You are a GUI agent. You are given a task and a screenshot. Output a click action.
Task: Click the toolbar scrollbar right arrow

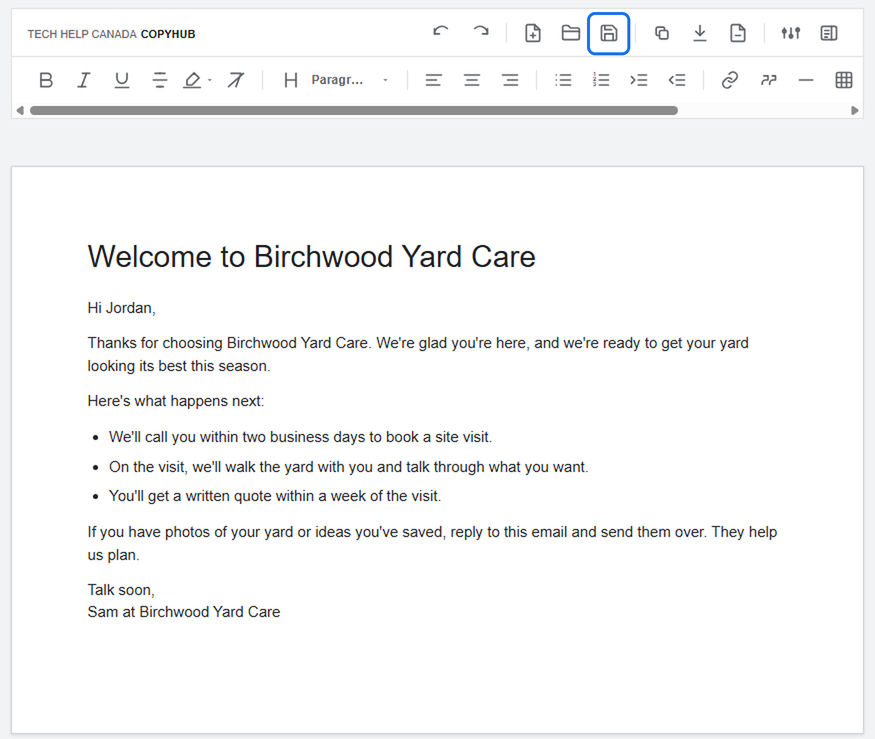(854, 111)
